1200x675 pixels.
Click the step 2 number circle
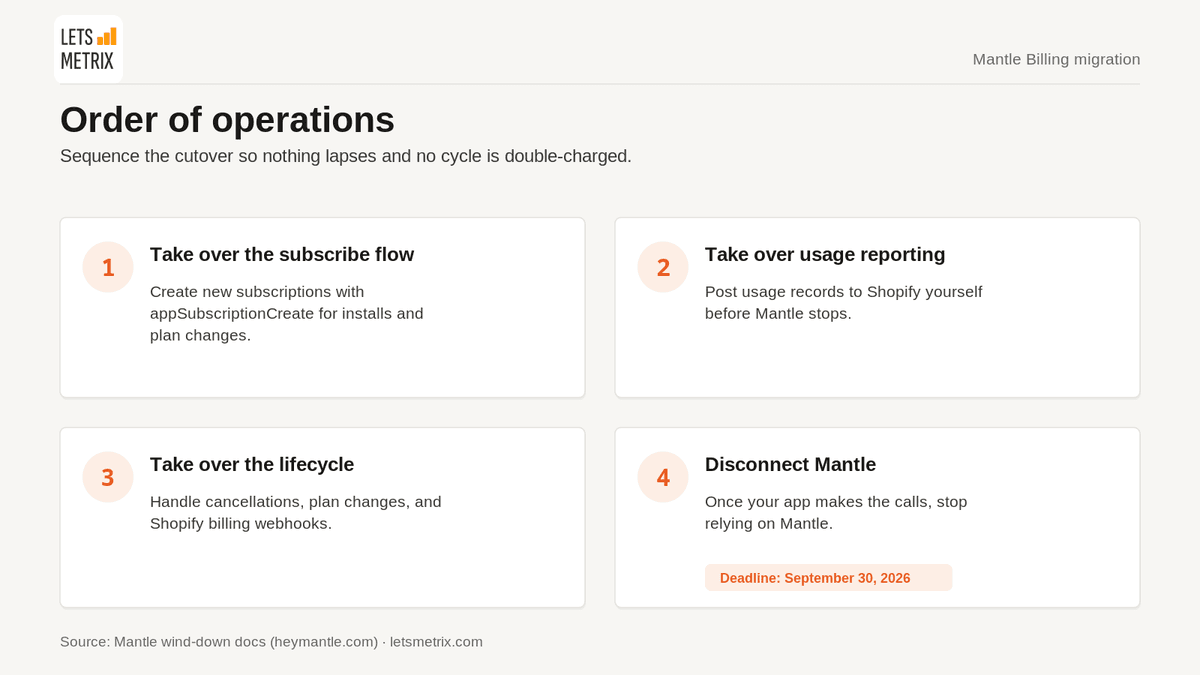(x=663, y=267)
